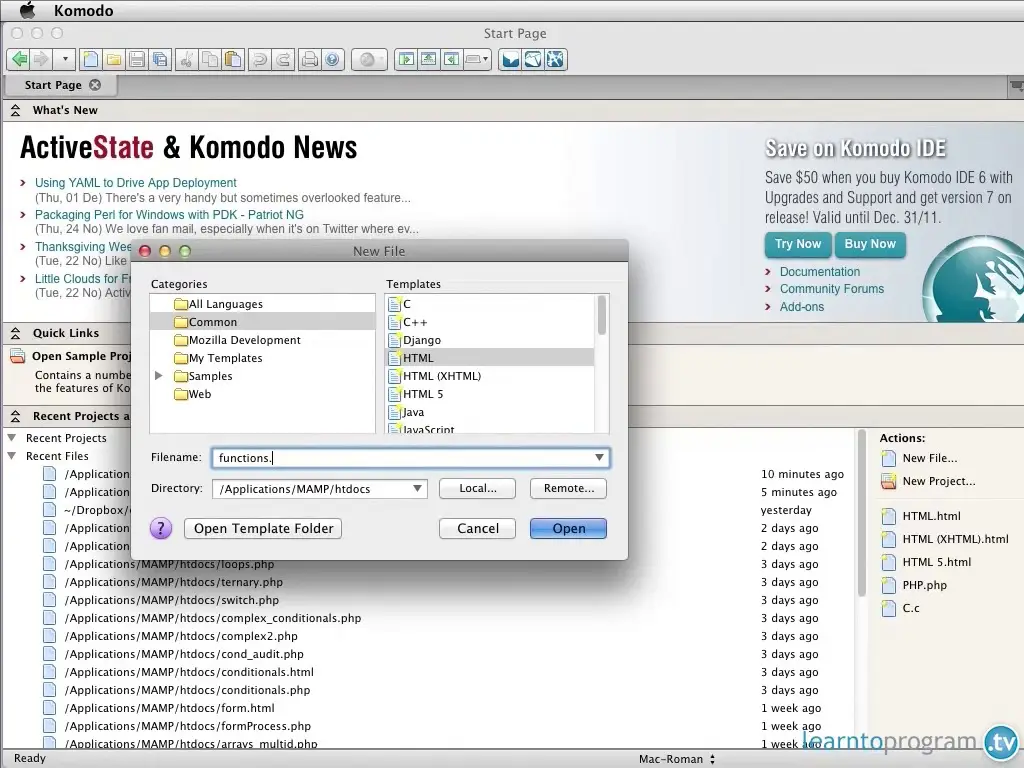Viewport: 1024px width, 768px height.
Task: Click the Open File folder toolbar icon
Action: pos(114,59)
